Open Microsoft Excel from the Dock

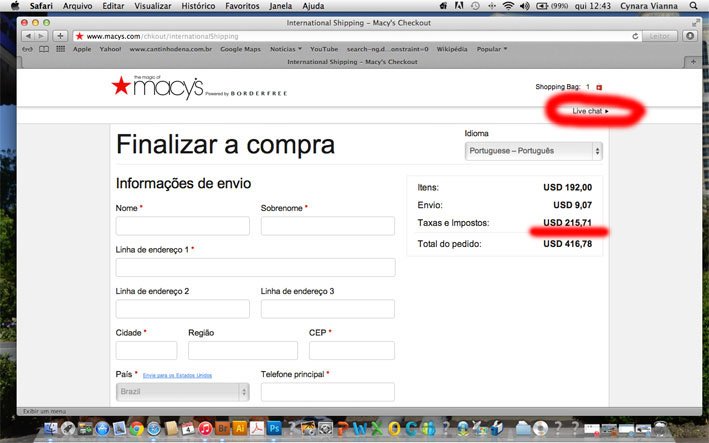point(377,428)
